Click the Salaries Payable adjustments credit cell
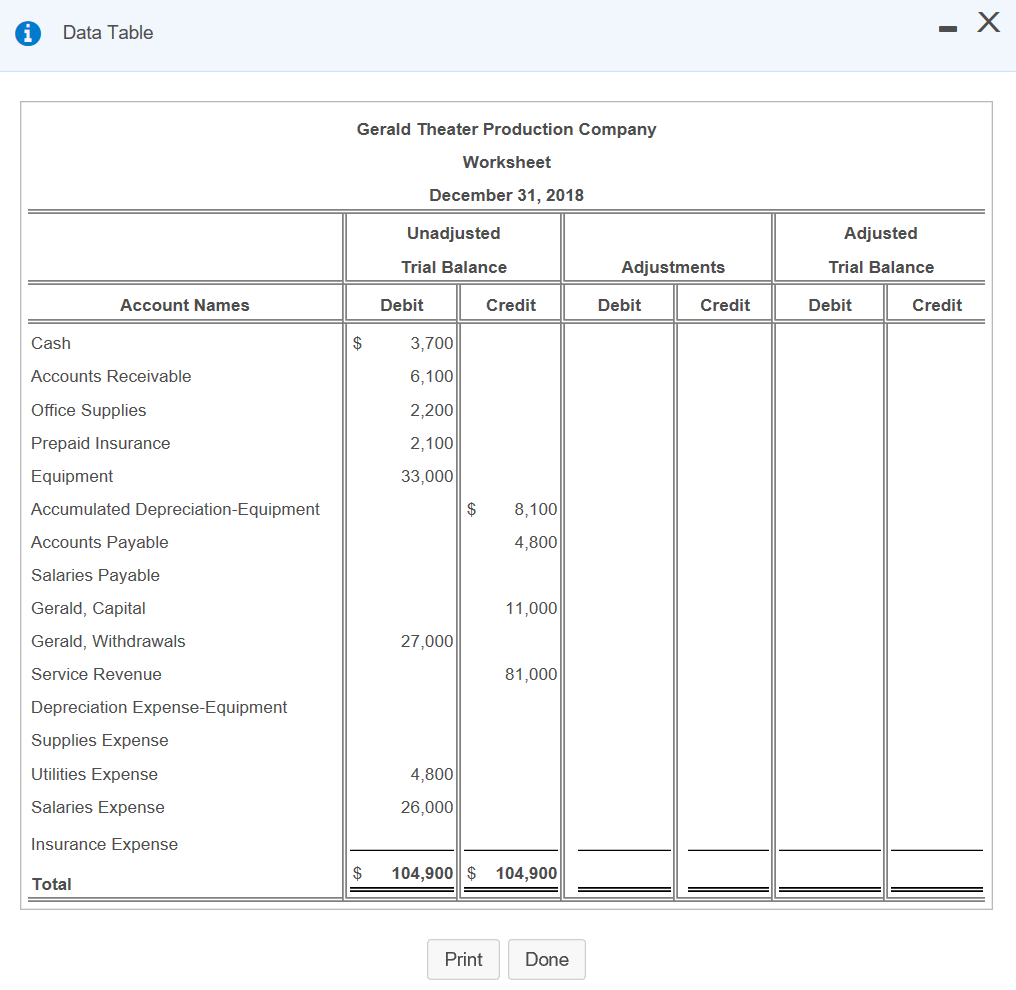Image resolution: width=1016 pixels, height=990 pixels. point(724,575)
